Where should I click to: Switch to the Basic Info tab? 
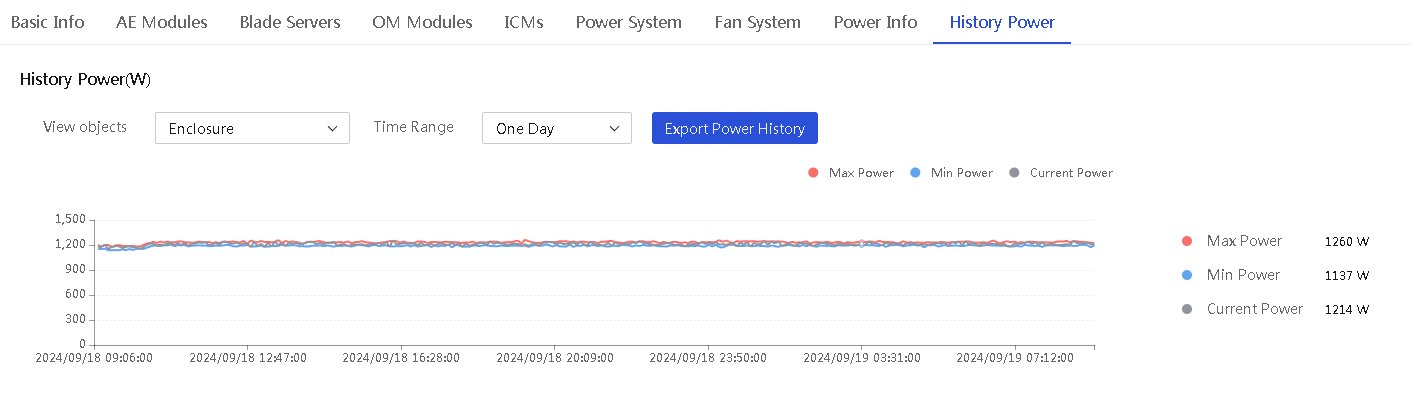coord(47,22)
